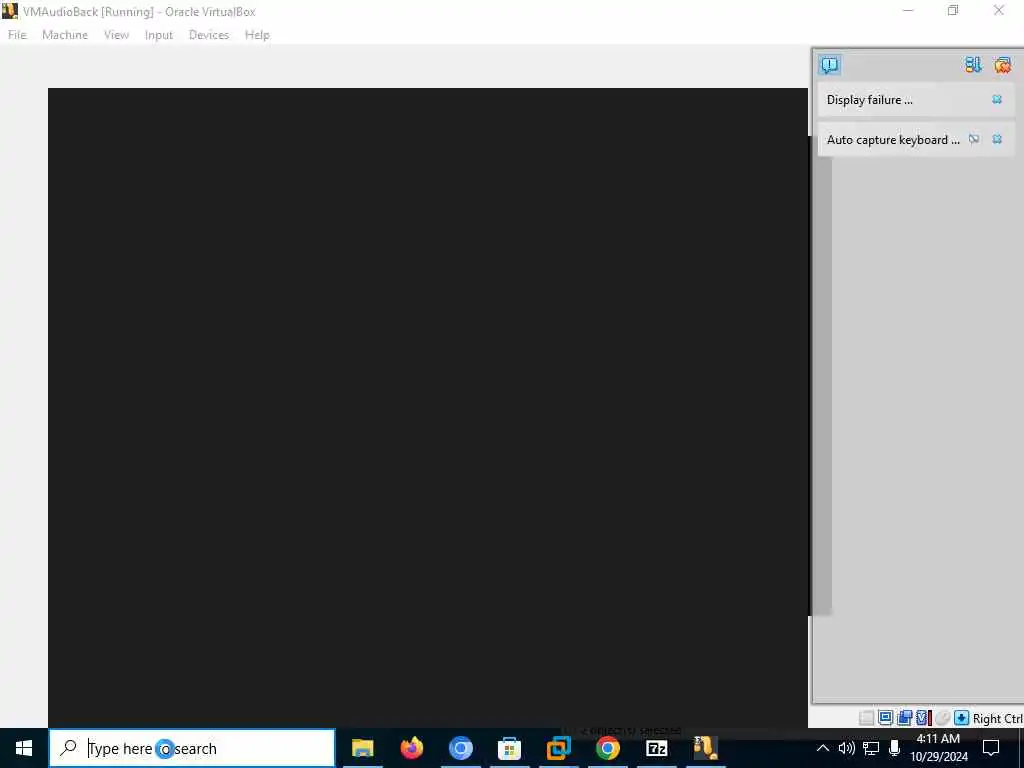This screenshot has height=768, width=1024.
Task: Click the overlapping blue windows status icon
Action: tap(904, 718)
